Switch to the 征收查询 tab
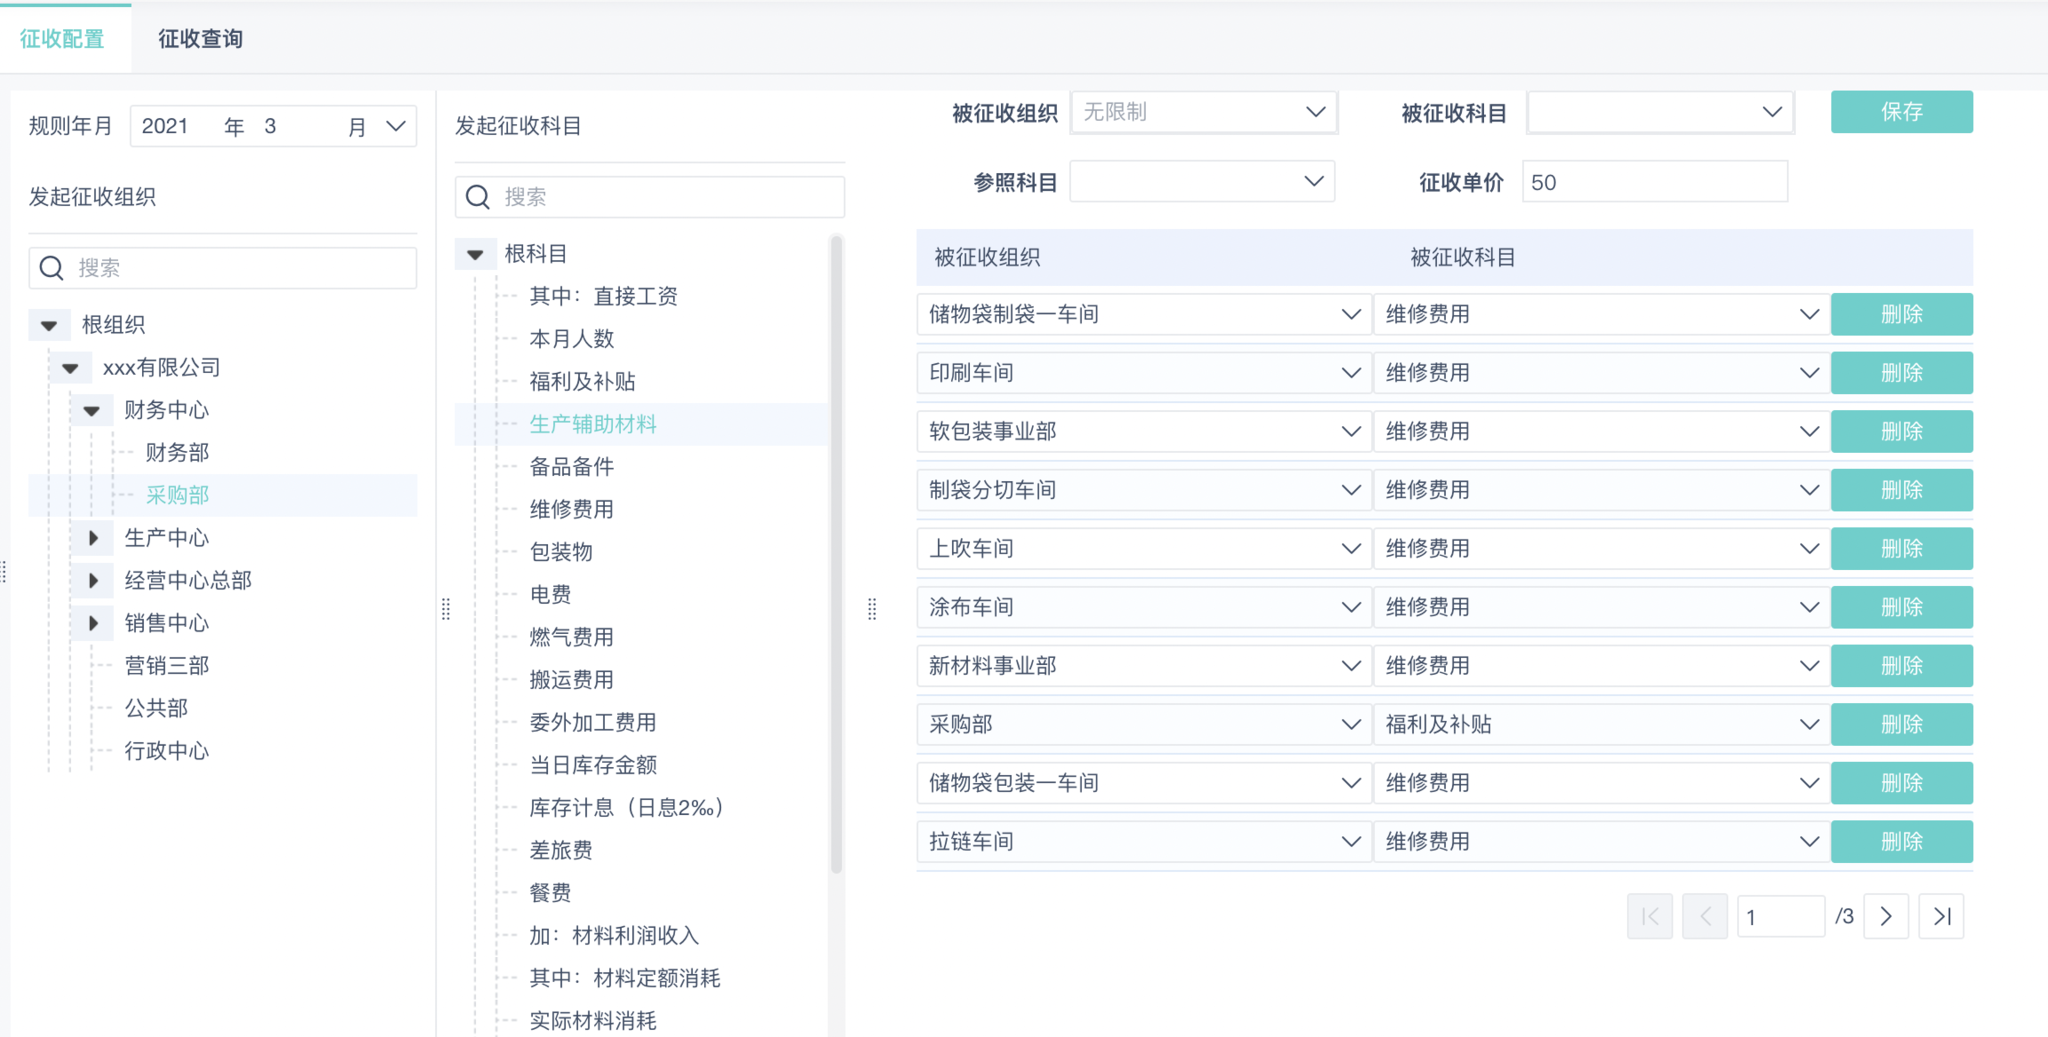The width and height of the screenshot is (2048, 1037). (200, 38)
